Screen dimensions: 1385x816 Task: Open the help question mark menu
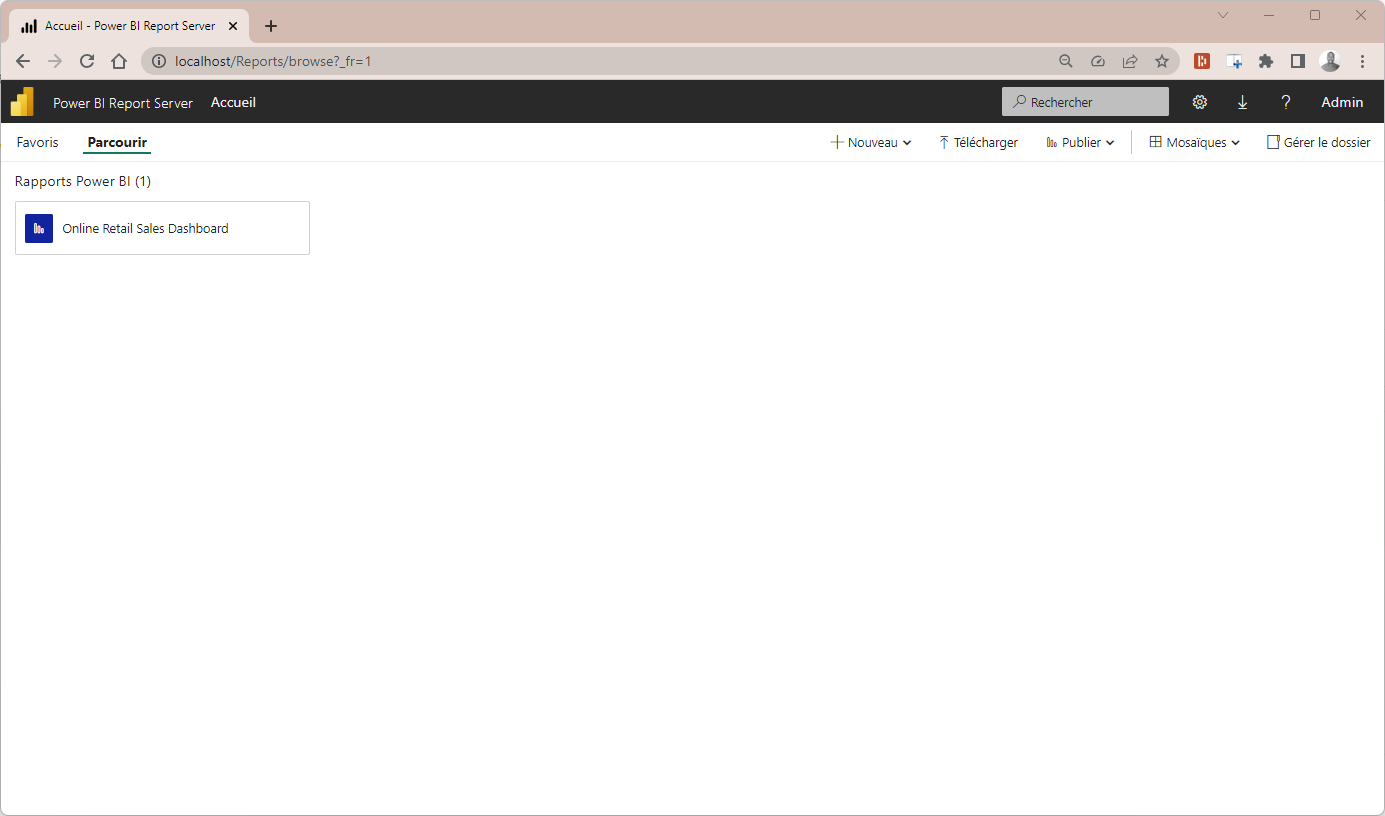[x=1286, y=102]
